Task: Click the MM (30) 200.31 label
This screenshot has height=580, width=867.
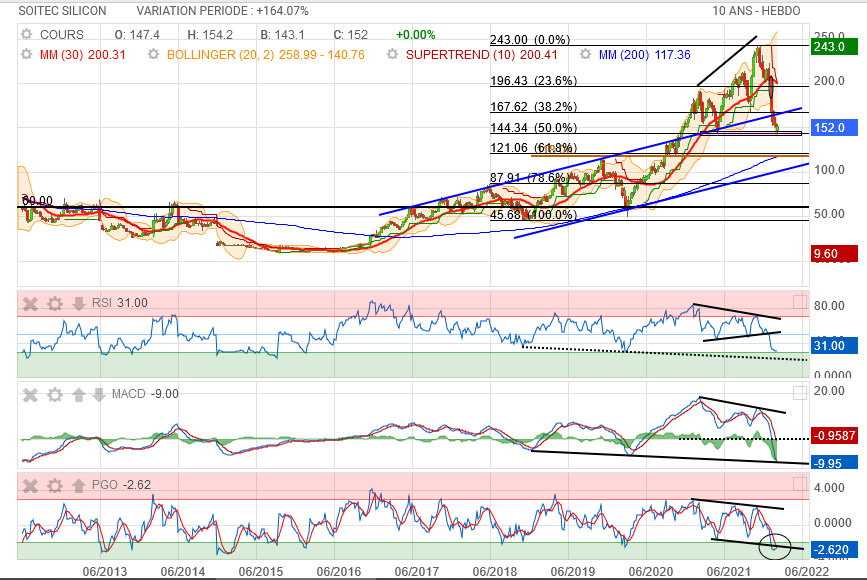Action: click(82, 55)
